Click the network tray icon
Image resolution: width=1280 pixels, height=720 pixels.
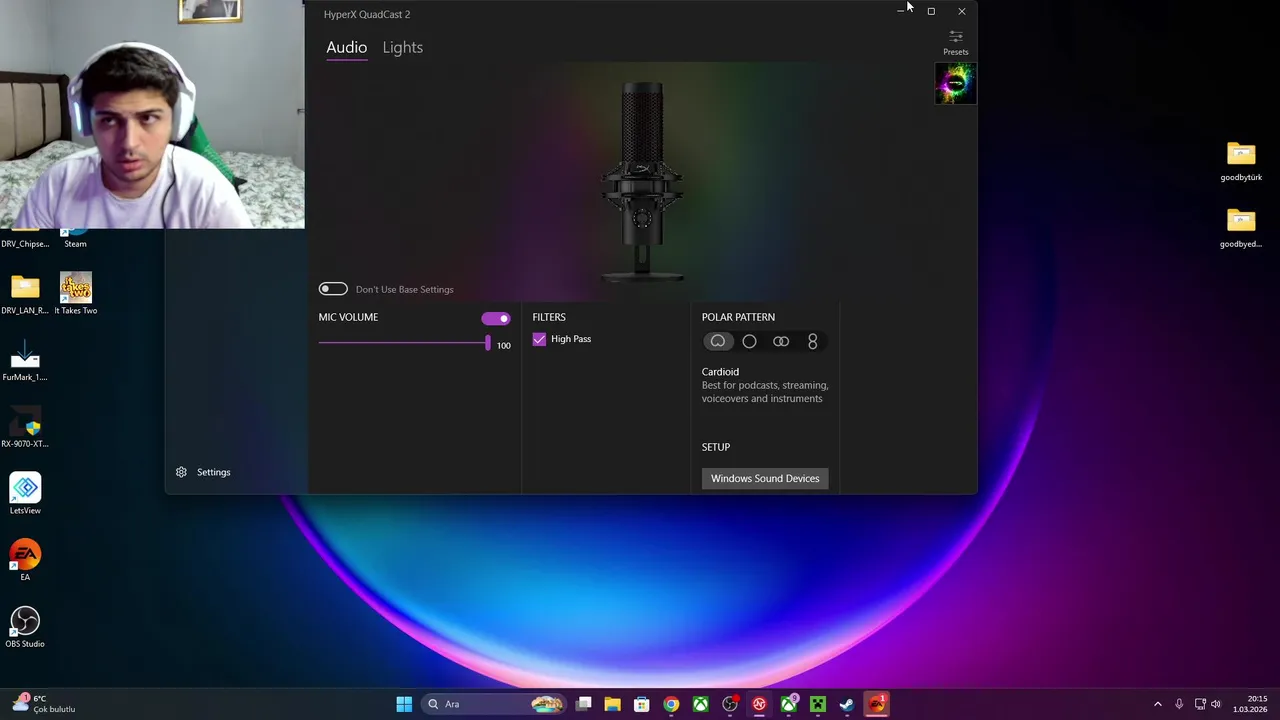click(1200, 704)
